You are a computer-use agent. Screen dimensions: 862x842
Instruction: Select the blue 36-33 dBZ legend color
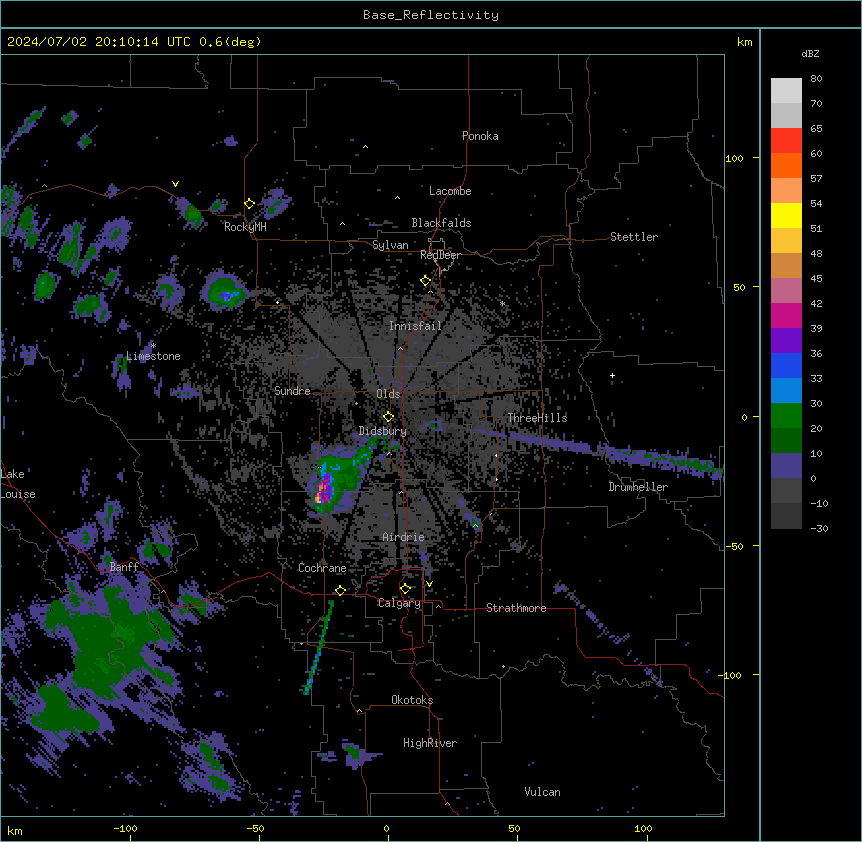(786, 365)
